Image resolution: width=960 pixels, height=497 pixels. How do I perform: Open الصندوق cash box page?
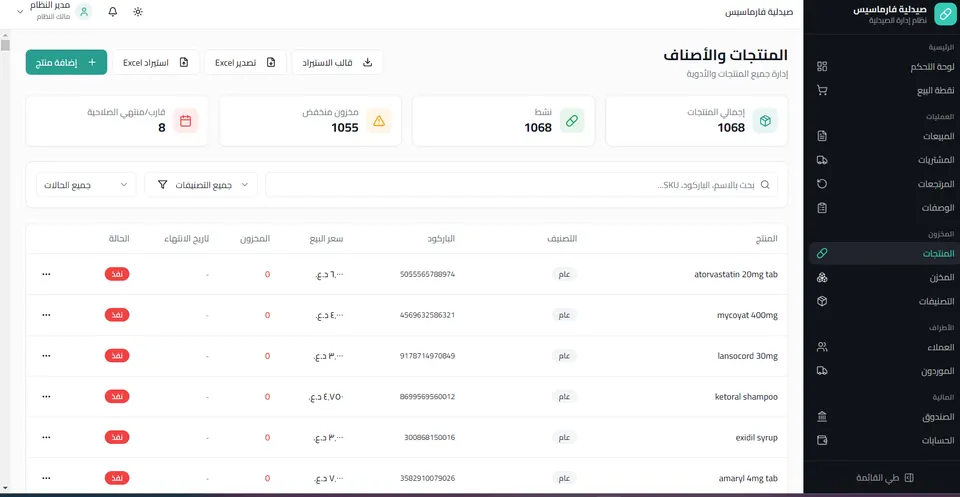[x=883, y=417]
